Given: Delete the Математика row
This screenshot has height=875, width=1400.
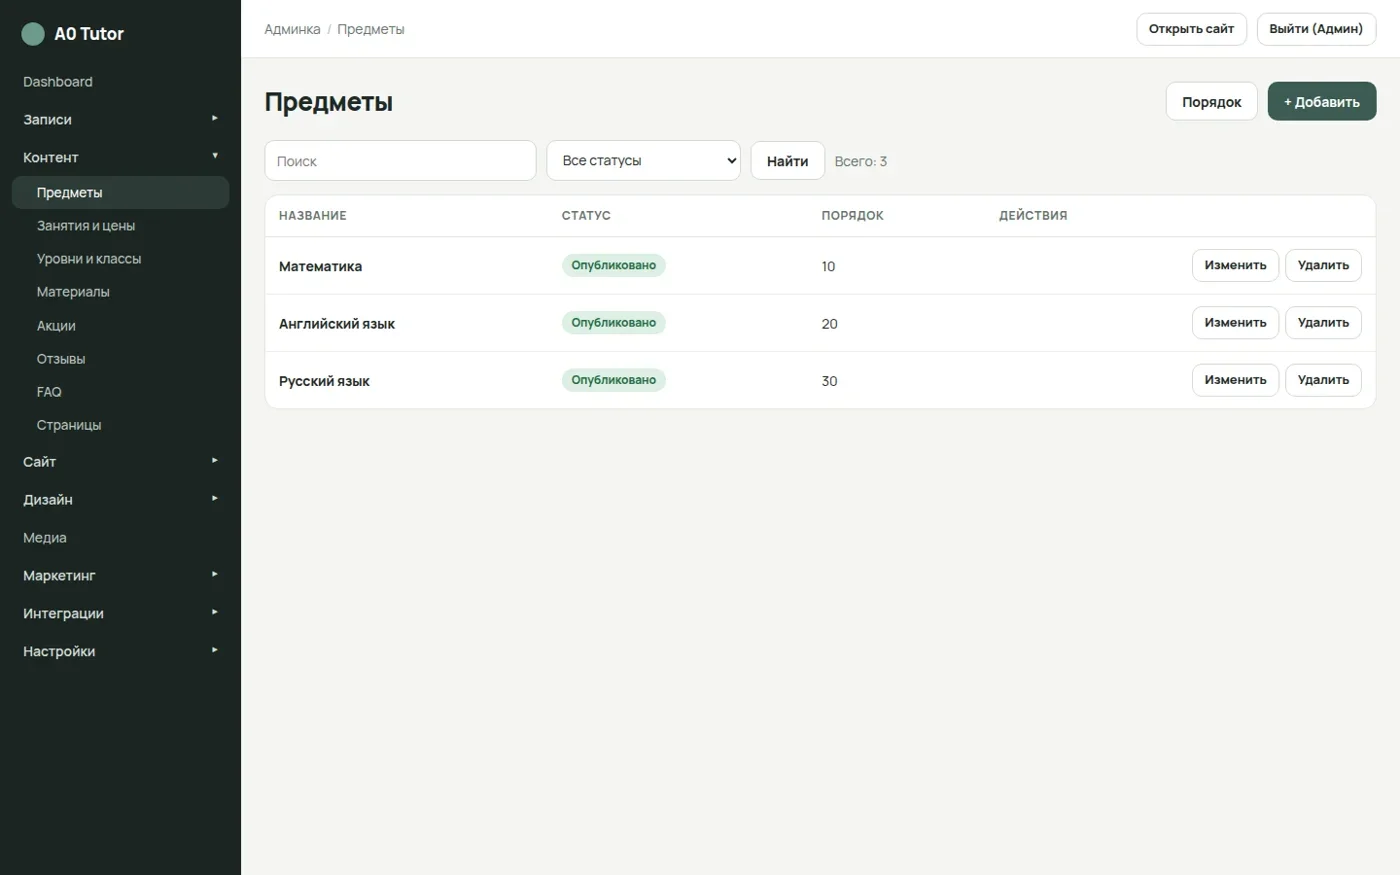Looking at the screenshot, I should [x=1323, y=266].
